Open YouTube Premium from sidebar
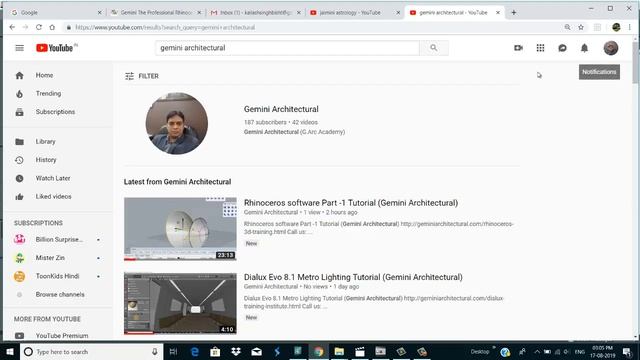This screenshot has height=360, width=640. click(x=62, y=336)
